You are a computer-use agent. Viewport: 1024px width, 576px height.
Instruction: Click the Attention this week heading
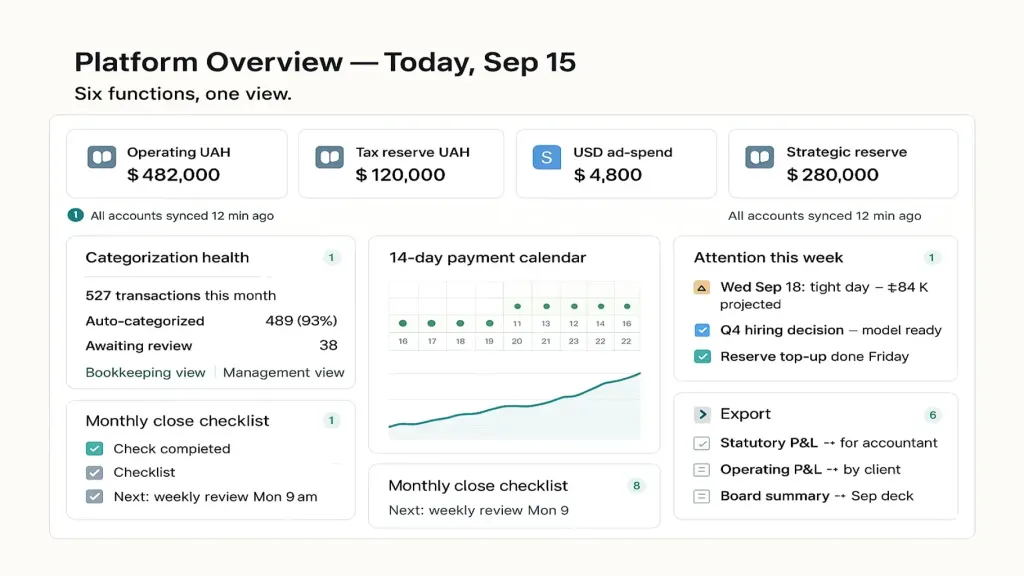(x=769, y=257)
